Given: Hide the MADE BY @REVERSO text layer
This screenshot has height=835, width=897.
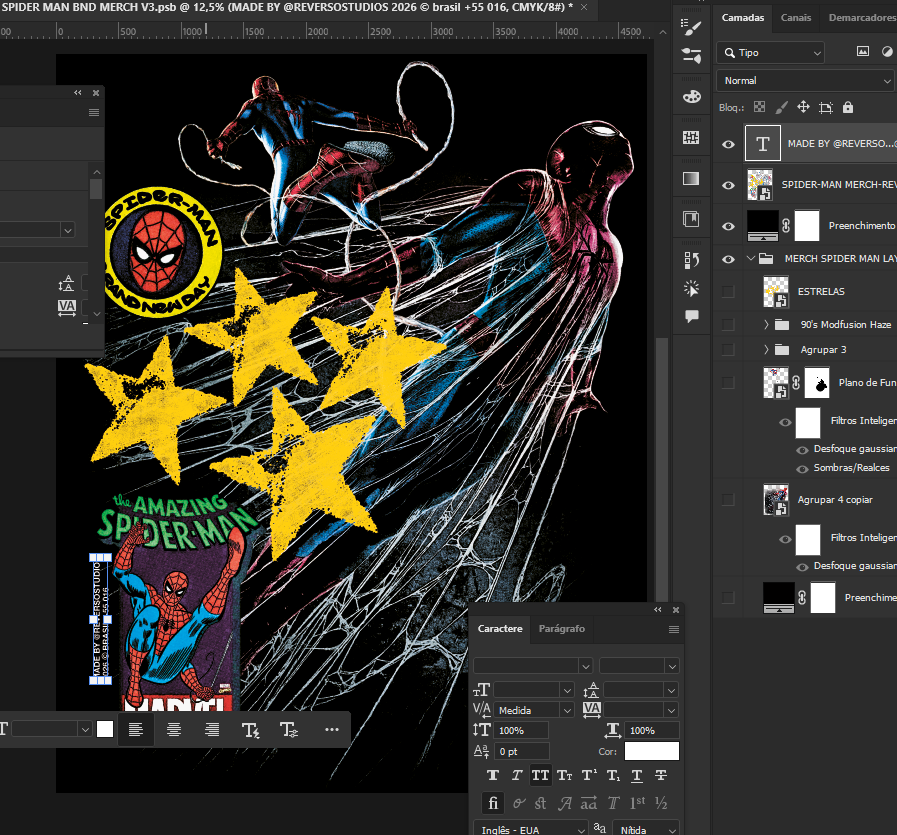Looking at the screenshot, I should 728,144.
